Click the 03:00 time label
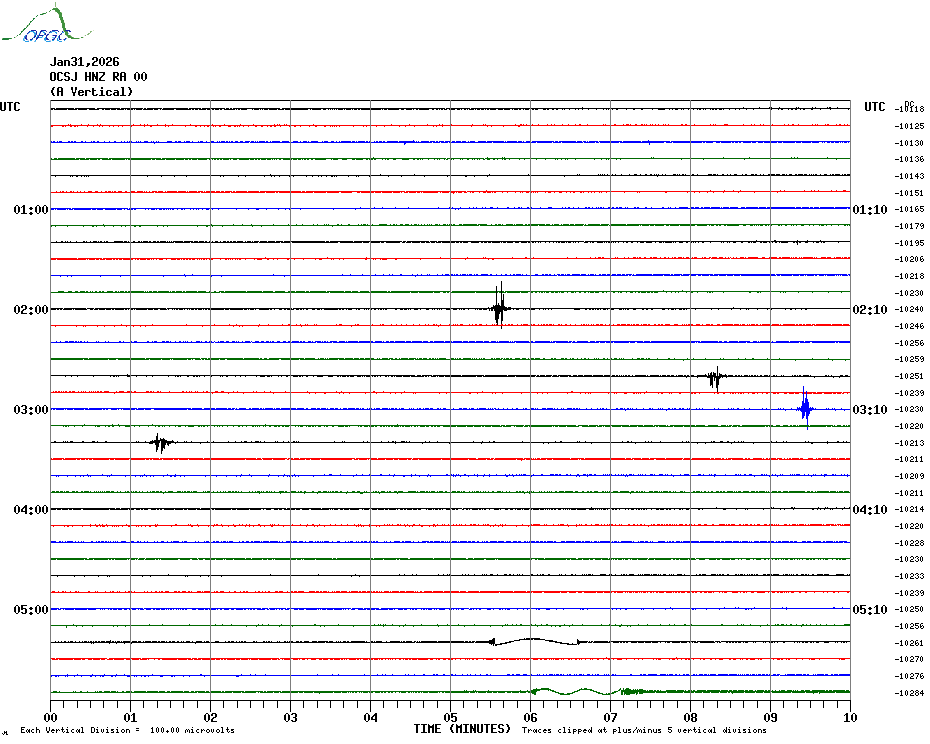The image size is (930, 744). (x=31, y=410)
